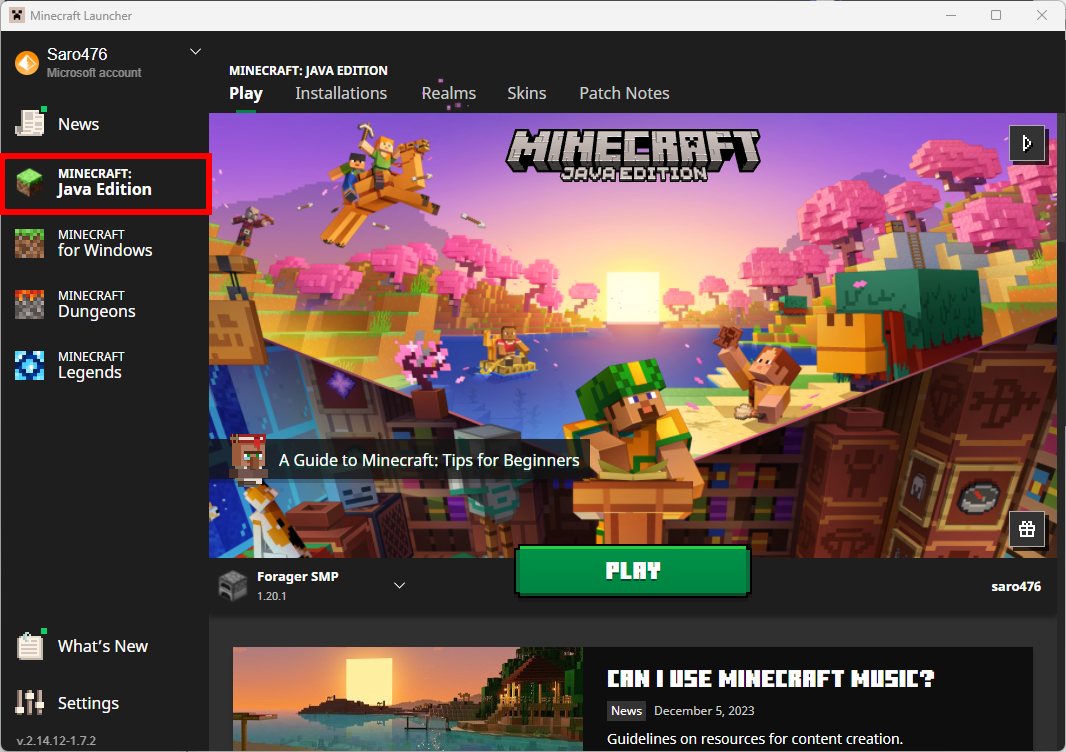Expand the Forager SMP installation dropdown
Image resolution: width=1066 pixels, height=752 pixels.
(400, 585)
